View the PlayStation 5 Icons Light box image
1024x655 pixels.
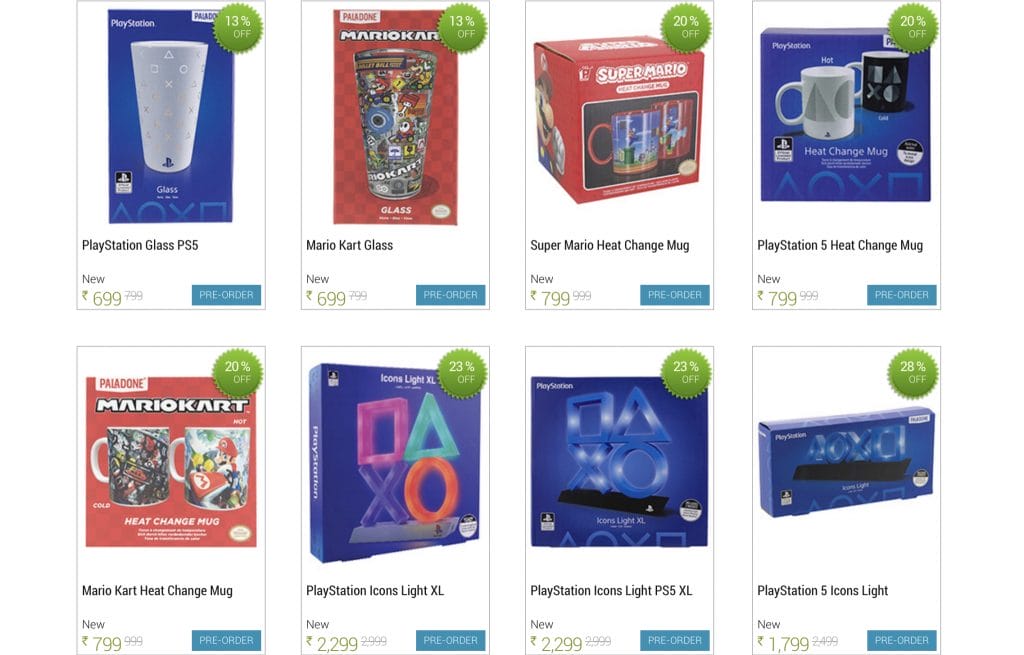coord(846,461)
